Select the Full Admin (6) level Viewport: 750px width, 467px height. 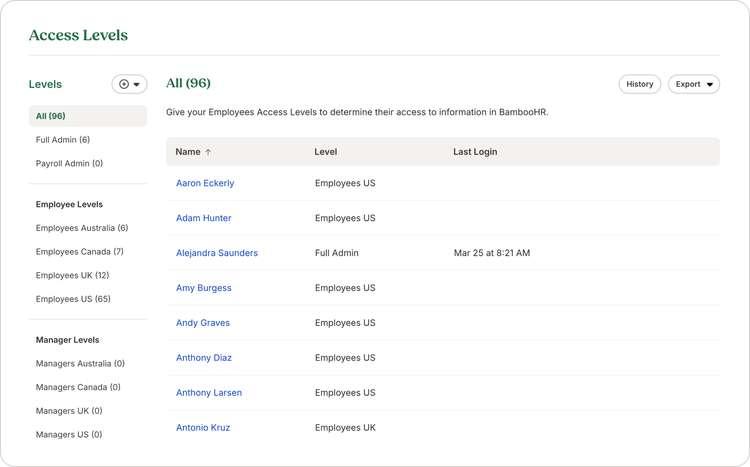point(63,140)
